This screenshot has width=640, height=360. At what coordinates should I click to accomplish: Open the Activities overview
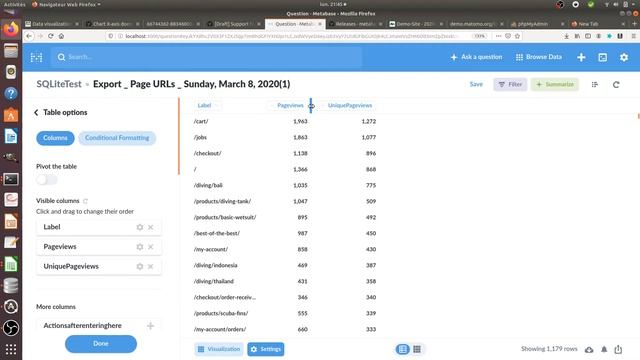15,4
